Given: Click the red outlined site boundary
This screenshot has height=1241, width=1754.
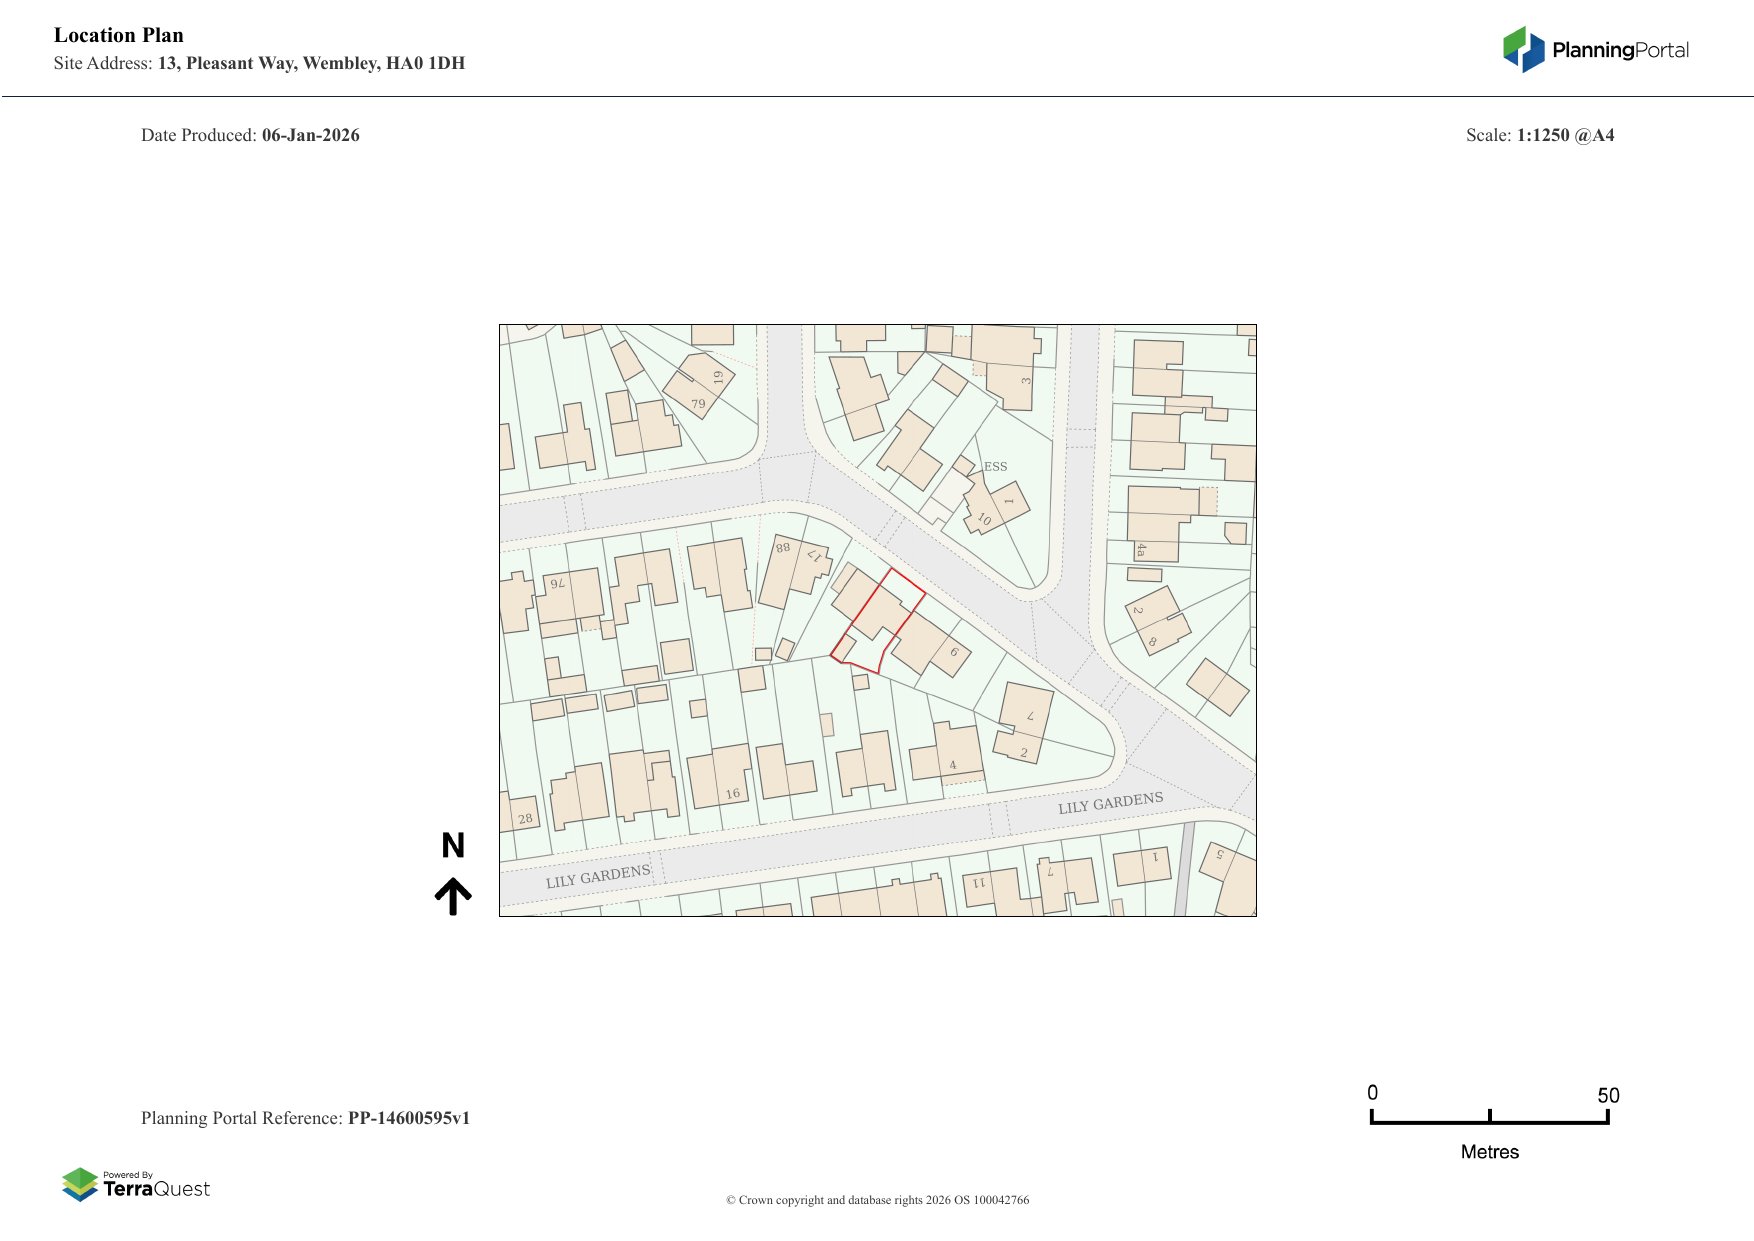Looking at the screenshot, I should coord(878,620).
